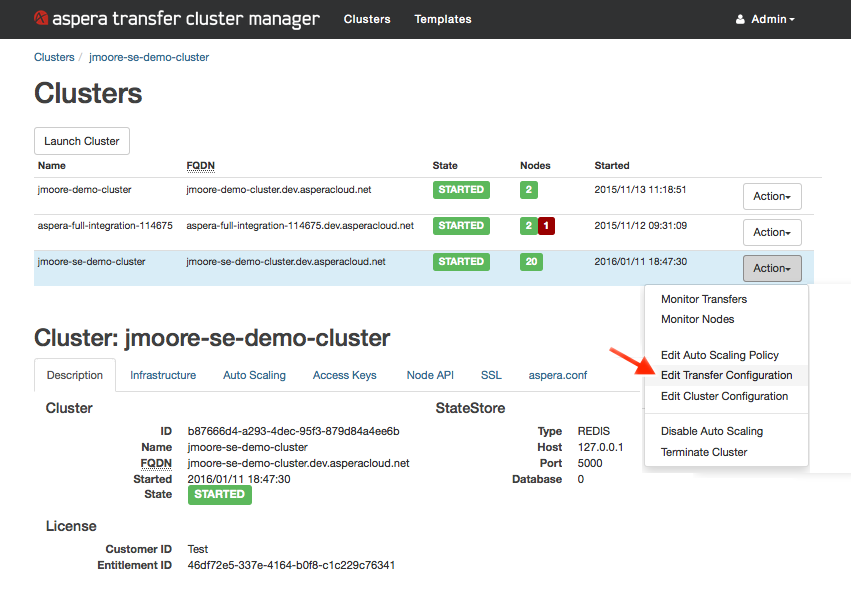
Task: Click the StateStore host value 127.0.0.1
Action: pos(600,447)
